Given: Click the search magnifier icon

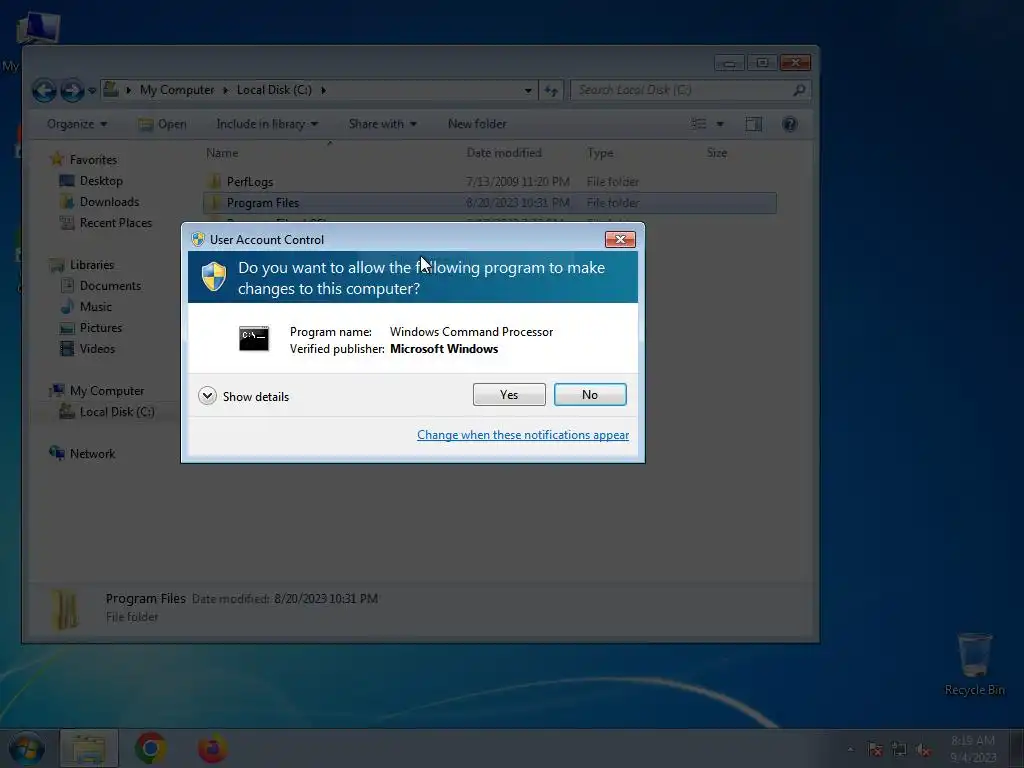Looking at the screenshot, I should [799, 90].
